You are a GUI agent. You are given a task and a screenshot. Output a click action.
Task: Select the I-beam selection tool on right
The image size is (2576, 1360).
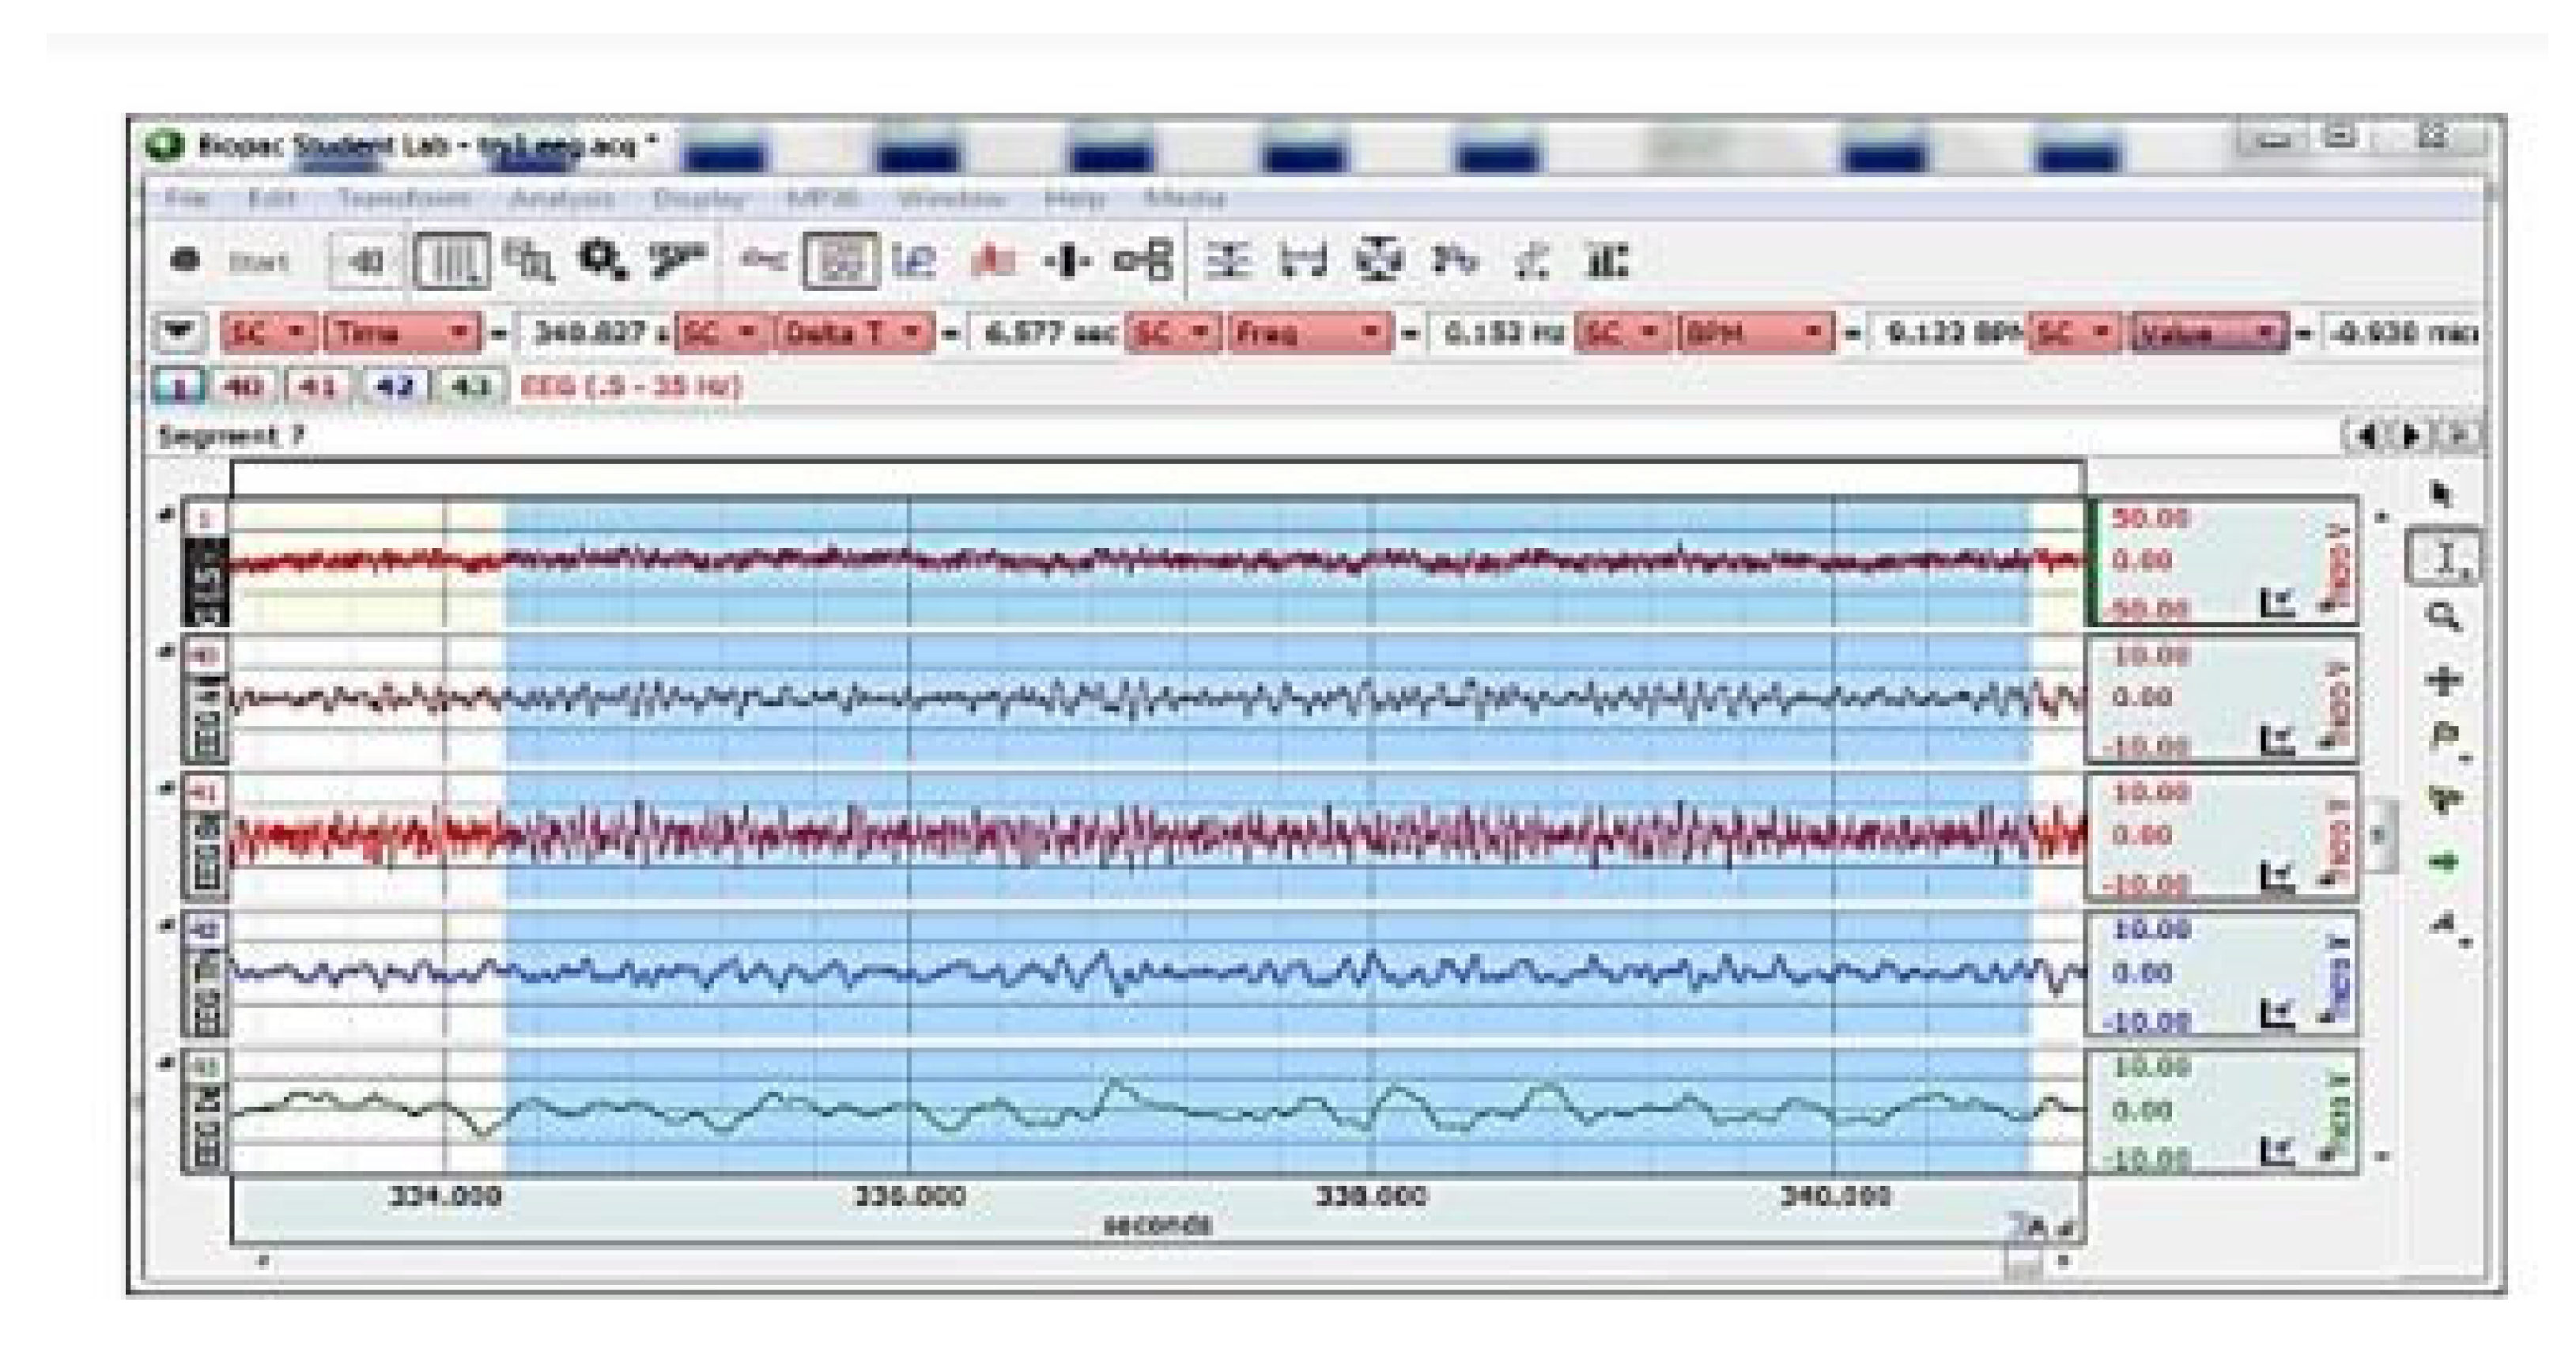click(x=2445, y=557)
